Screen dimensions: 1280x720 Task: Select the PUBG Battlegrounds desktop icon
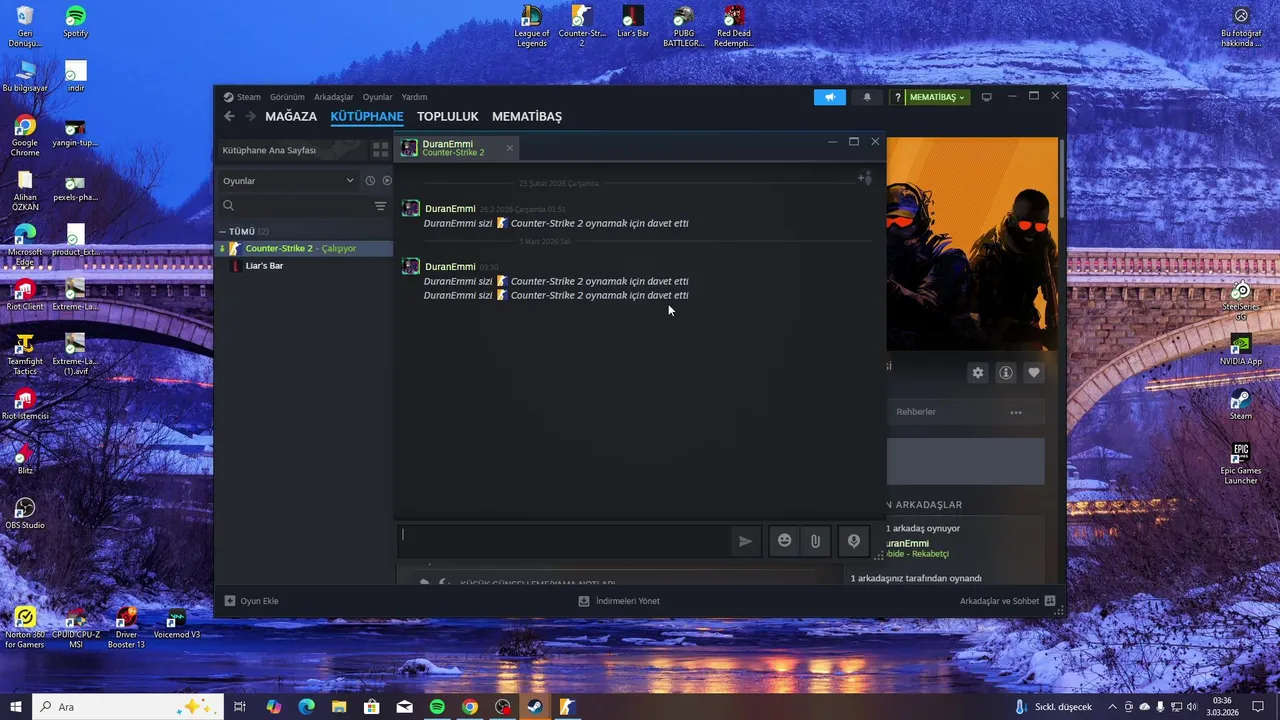click(684, 26)
